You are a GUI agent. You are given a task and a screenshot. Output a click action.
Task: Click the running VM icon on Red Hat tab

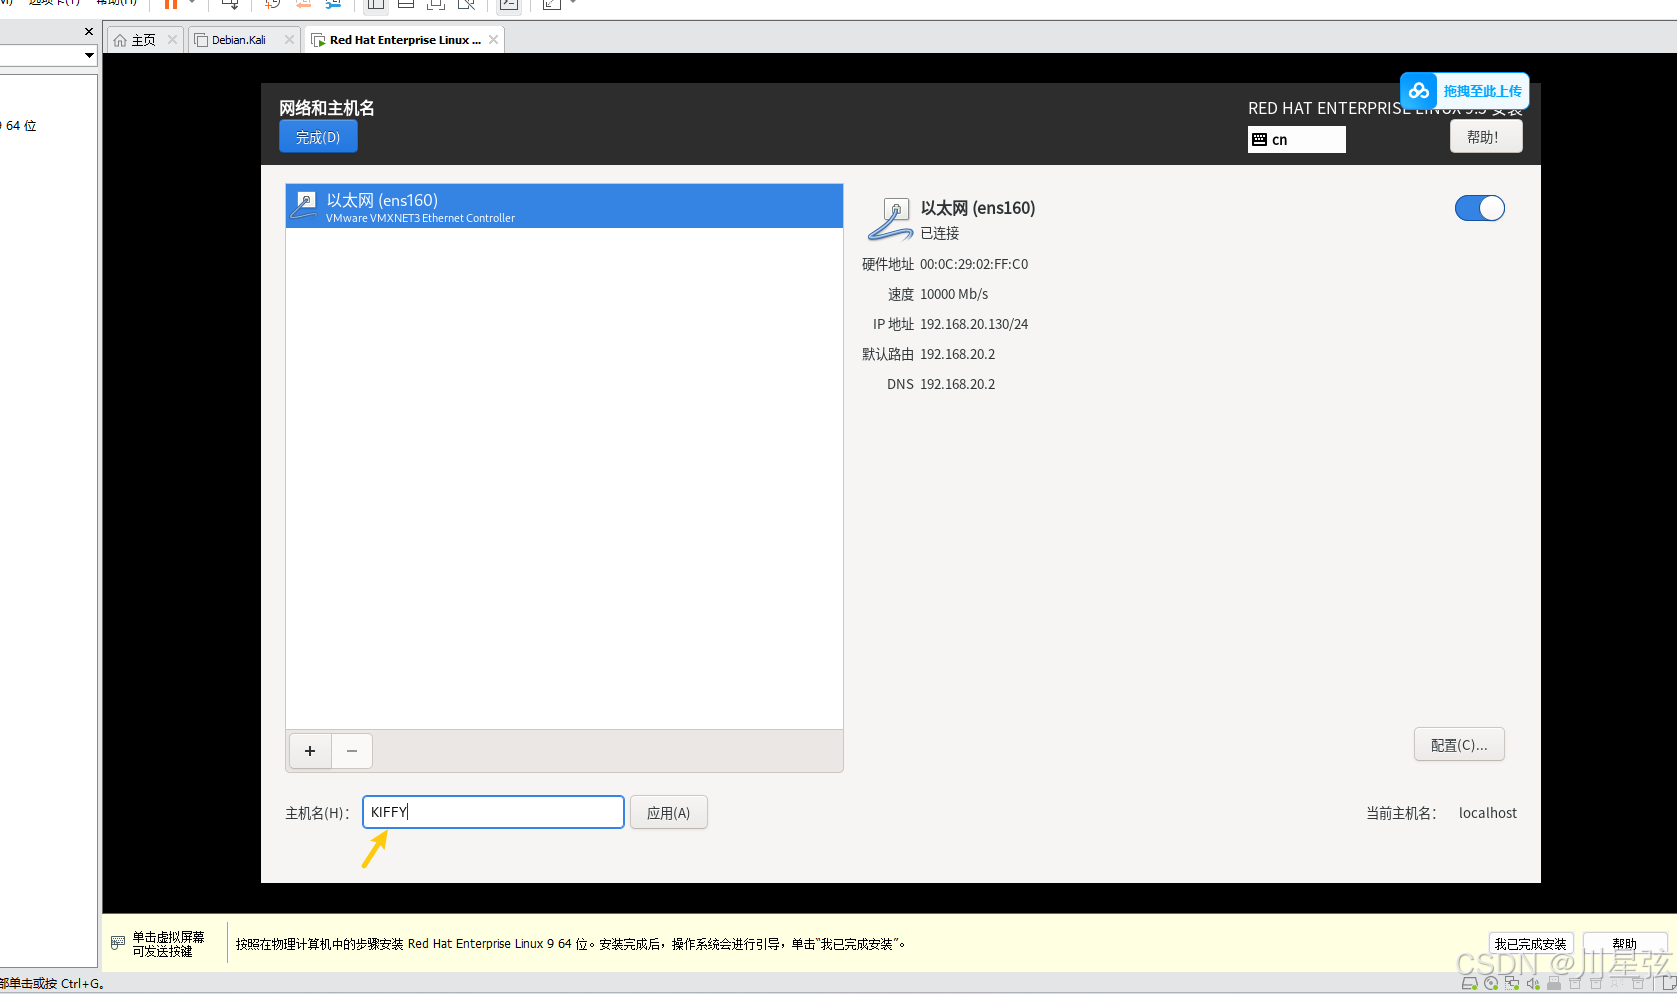[x=318, y=40]
